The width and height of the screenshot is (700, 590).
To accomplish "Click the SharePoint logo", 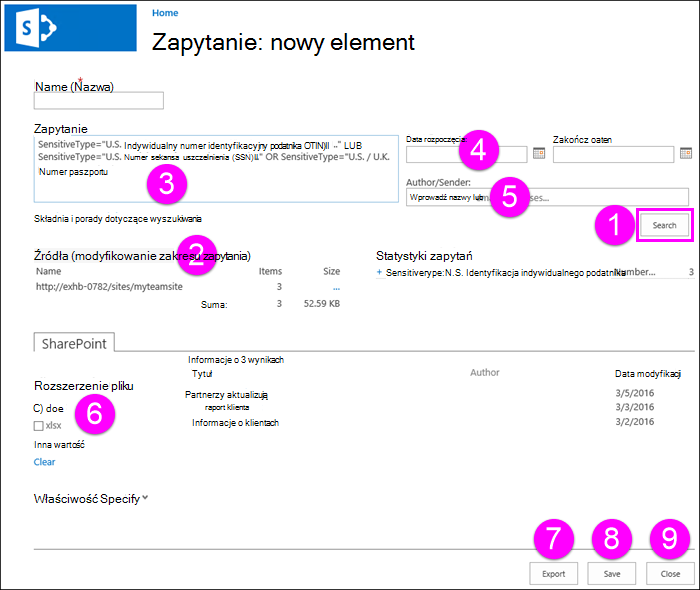I will point(71,28).
